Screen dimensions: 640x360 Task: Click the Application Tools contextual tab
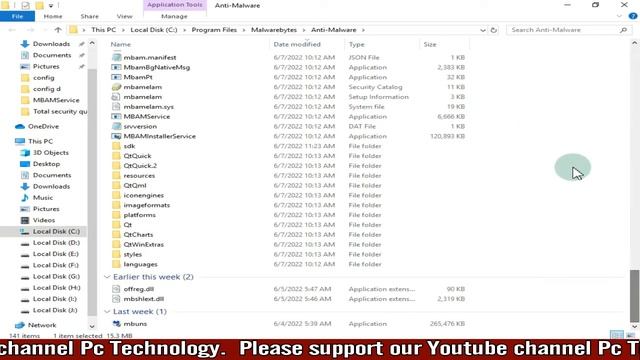click(x=175, y=5)
